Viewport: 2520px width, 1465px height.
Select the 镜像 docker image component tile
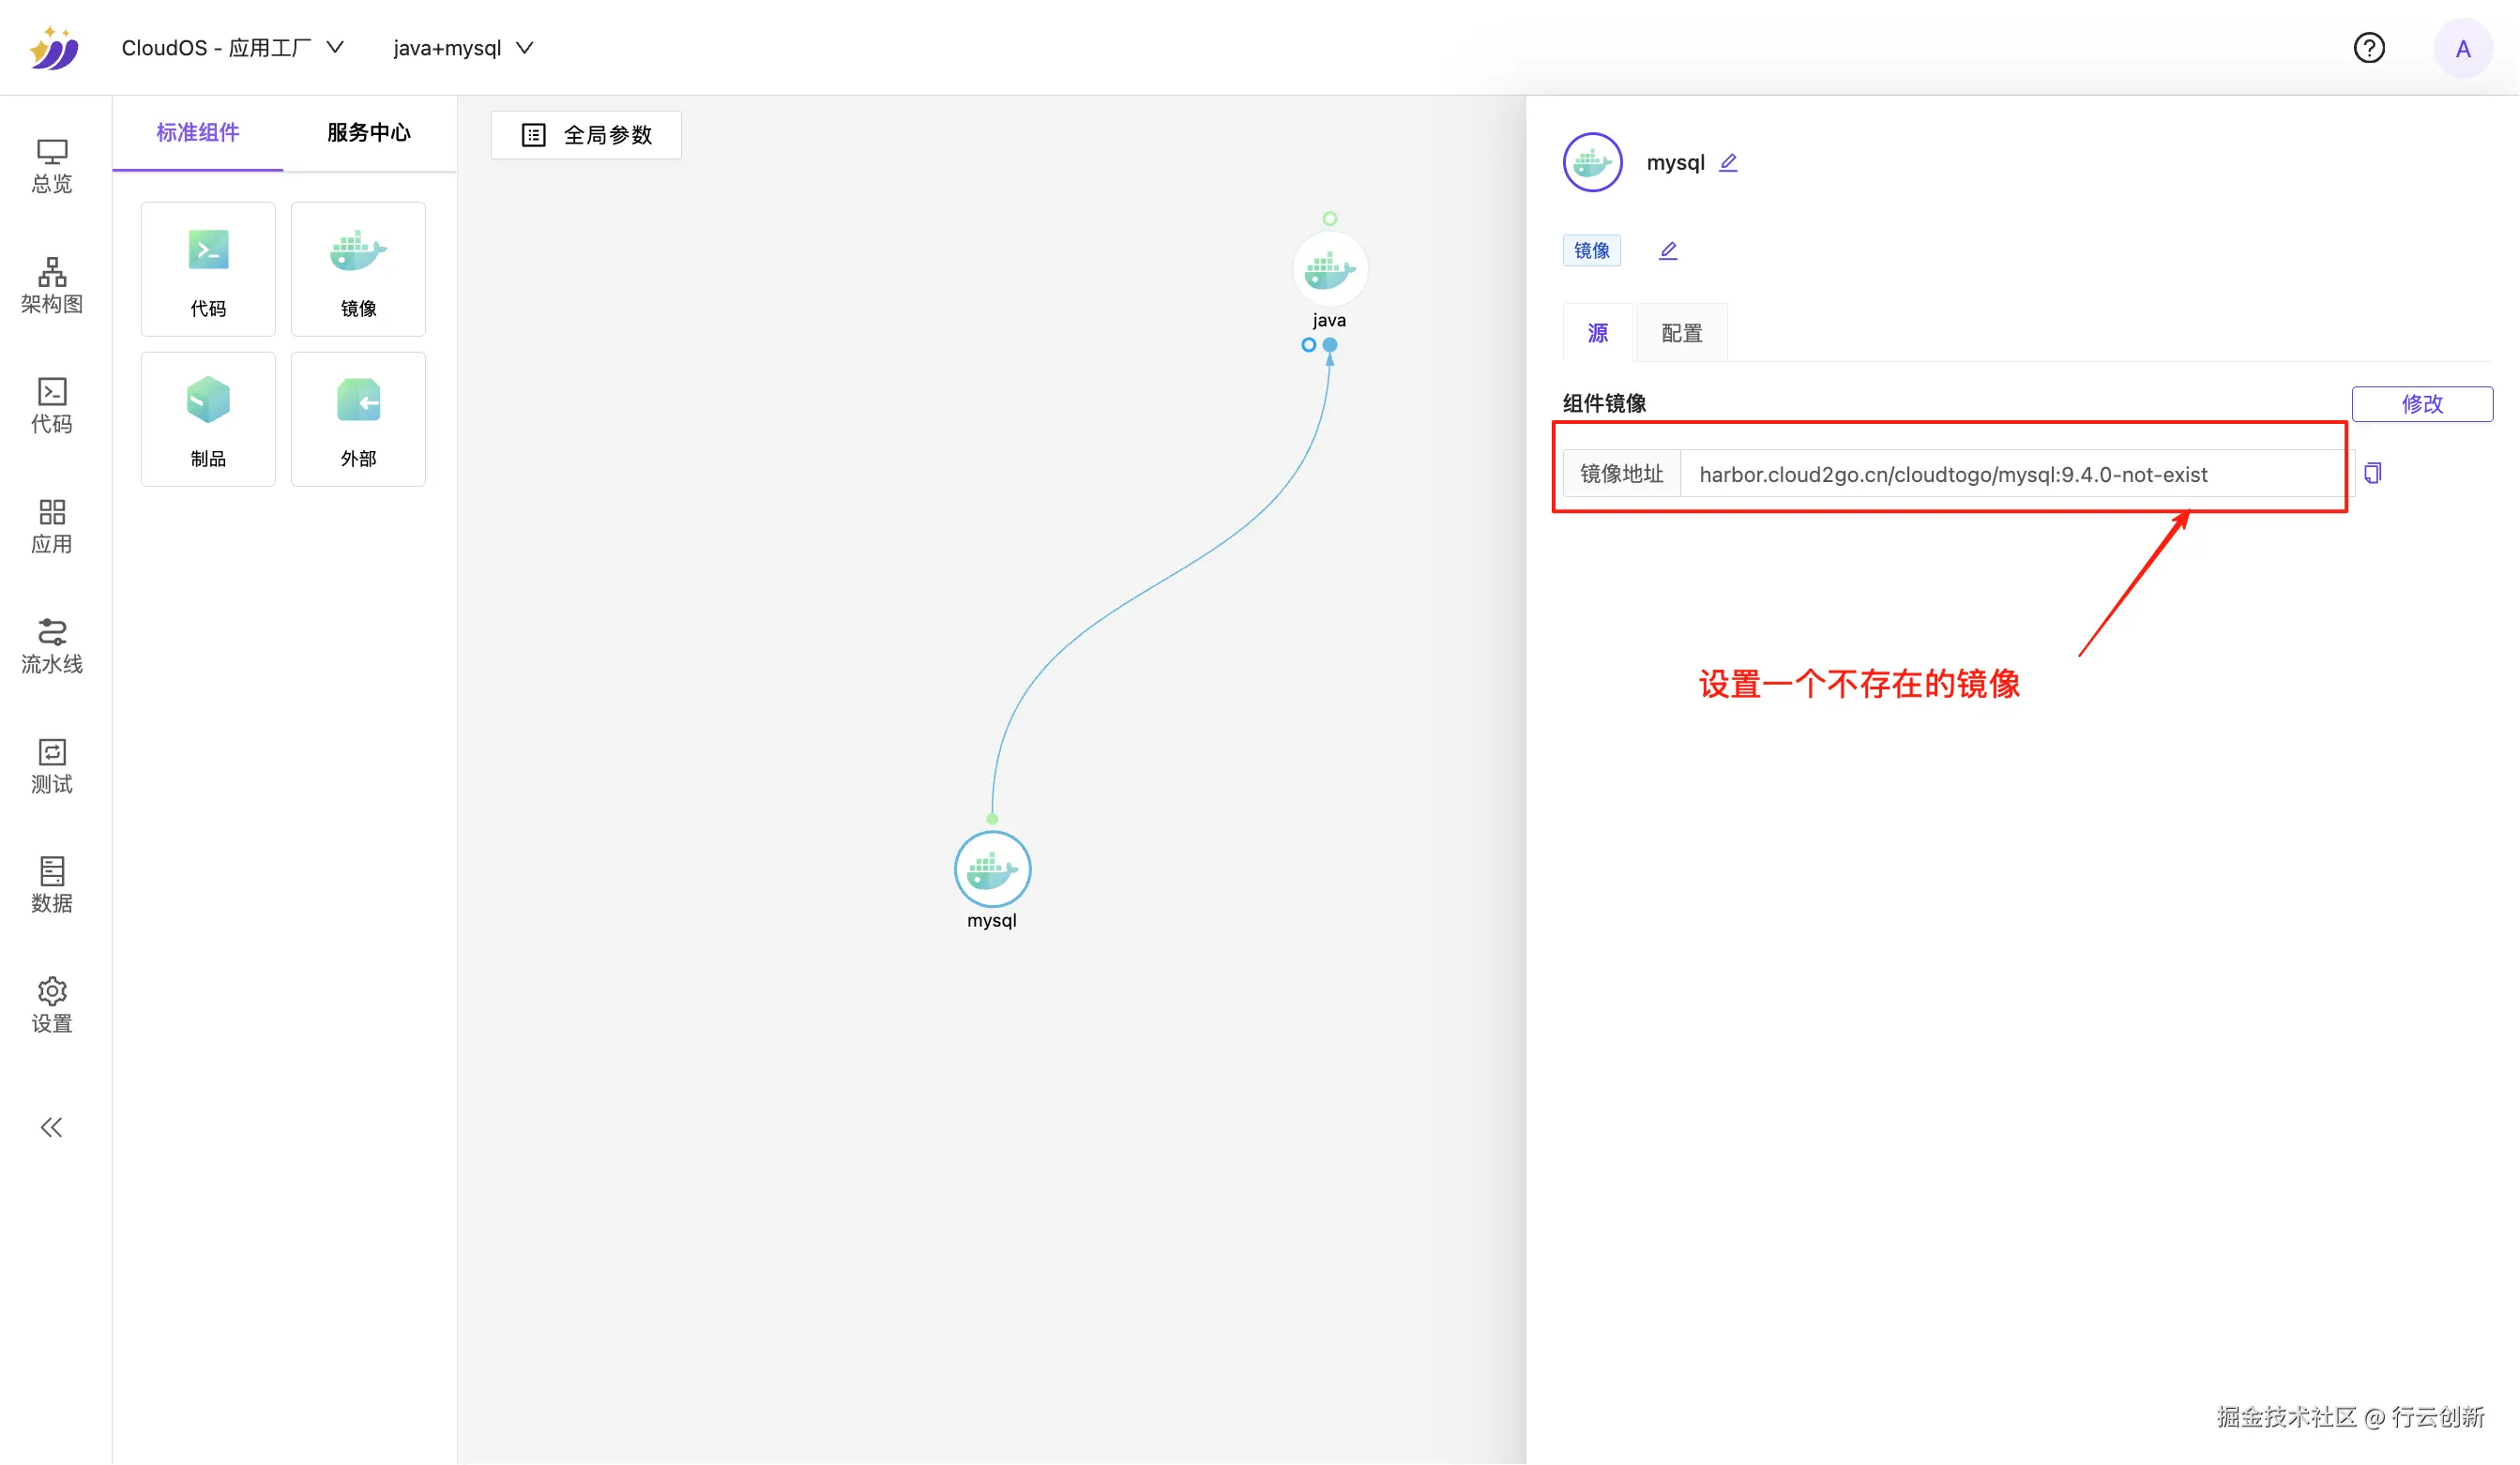pos(358,269)
